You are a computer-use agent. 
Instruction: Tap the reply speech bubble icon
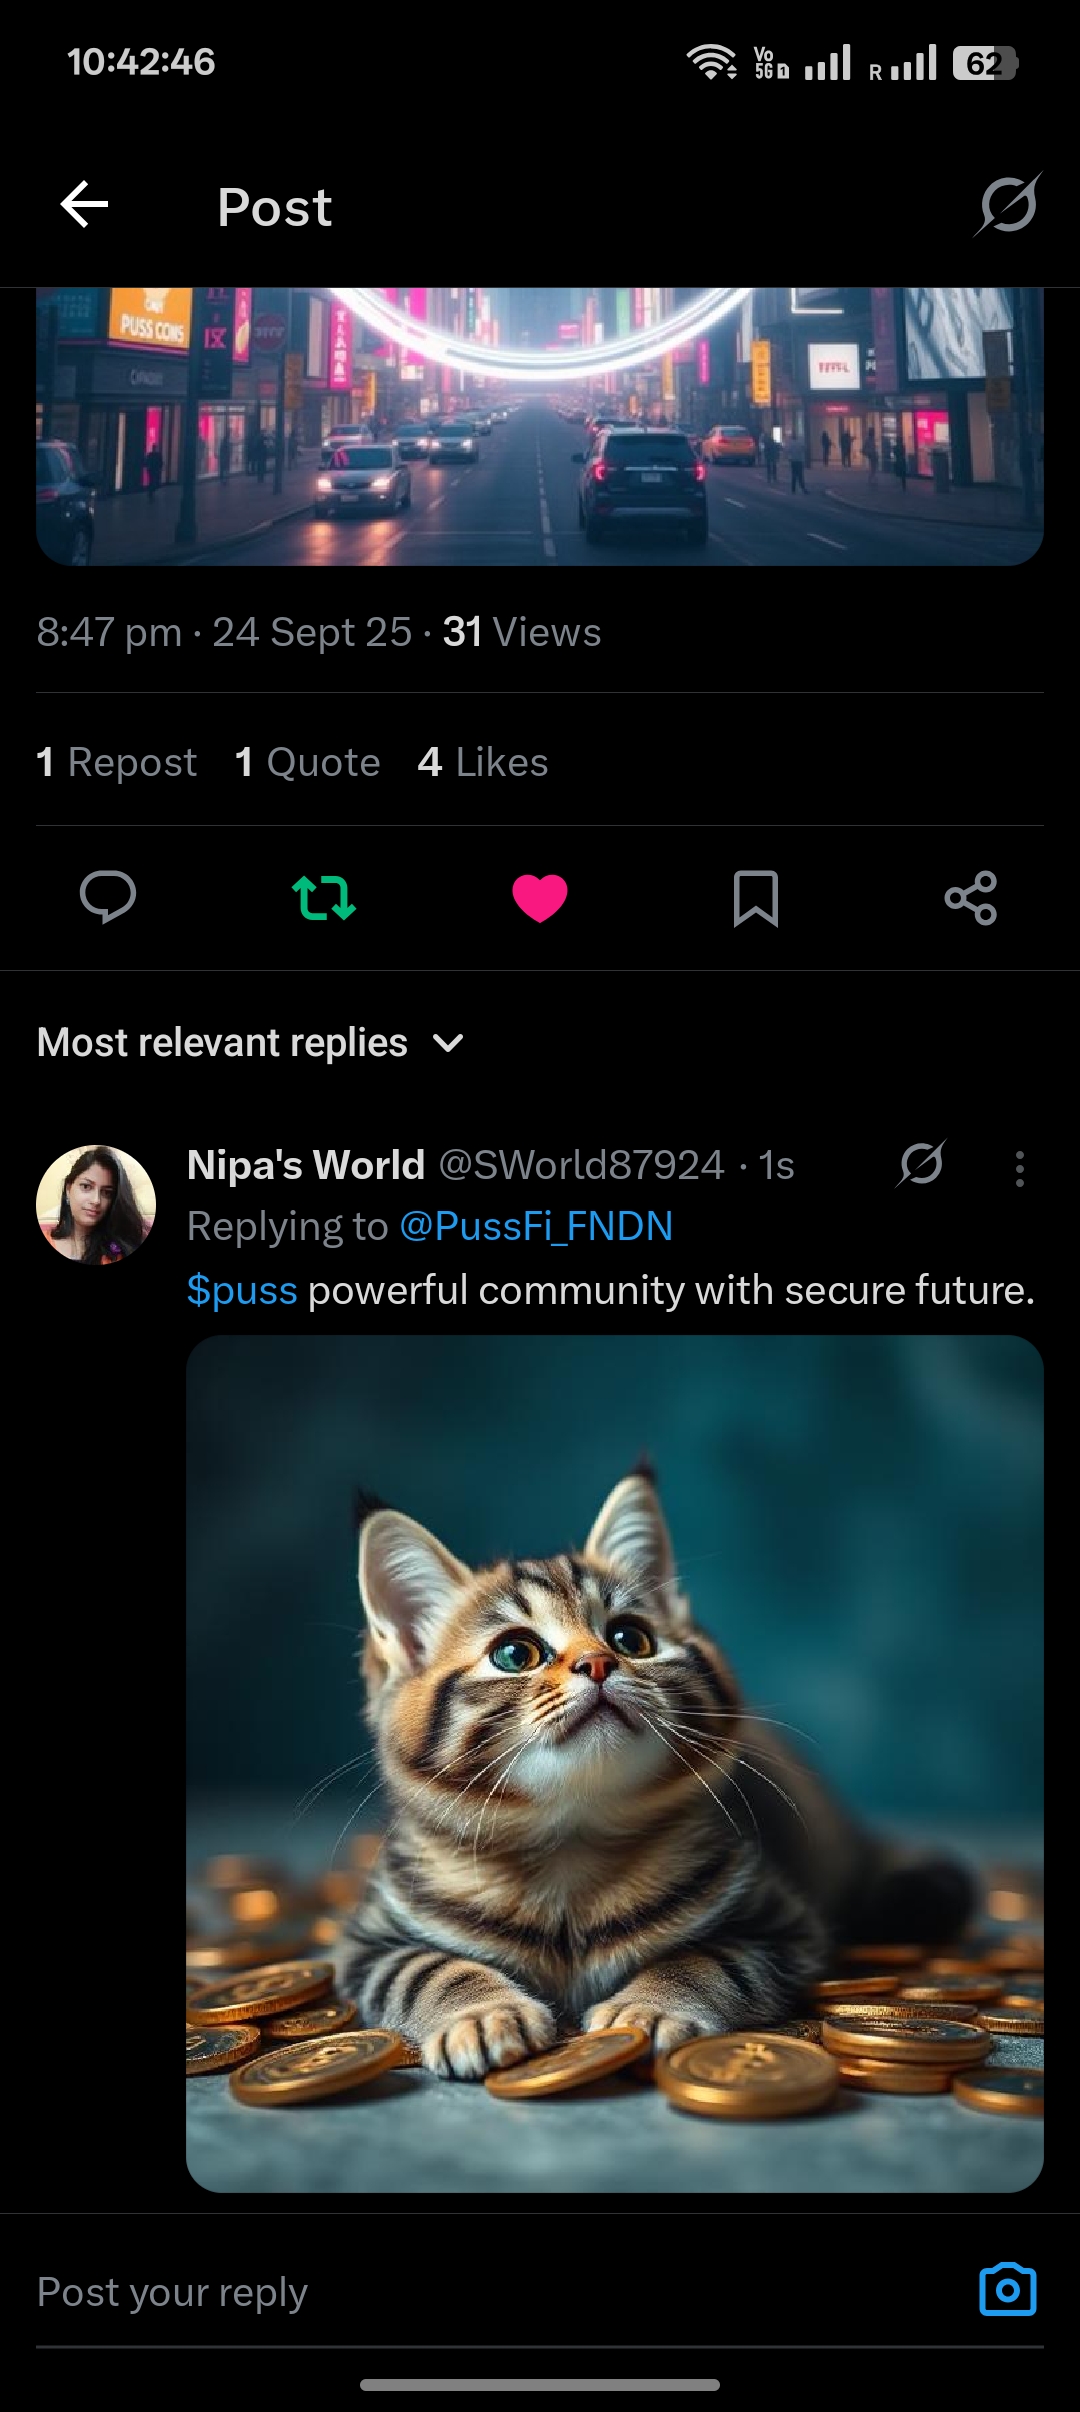[108, 897]
